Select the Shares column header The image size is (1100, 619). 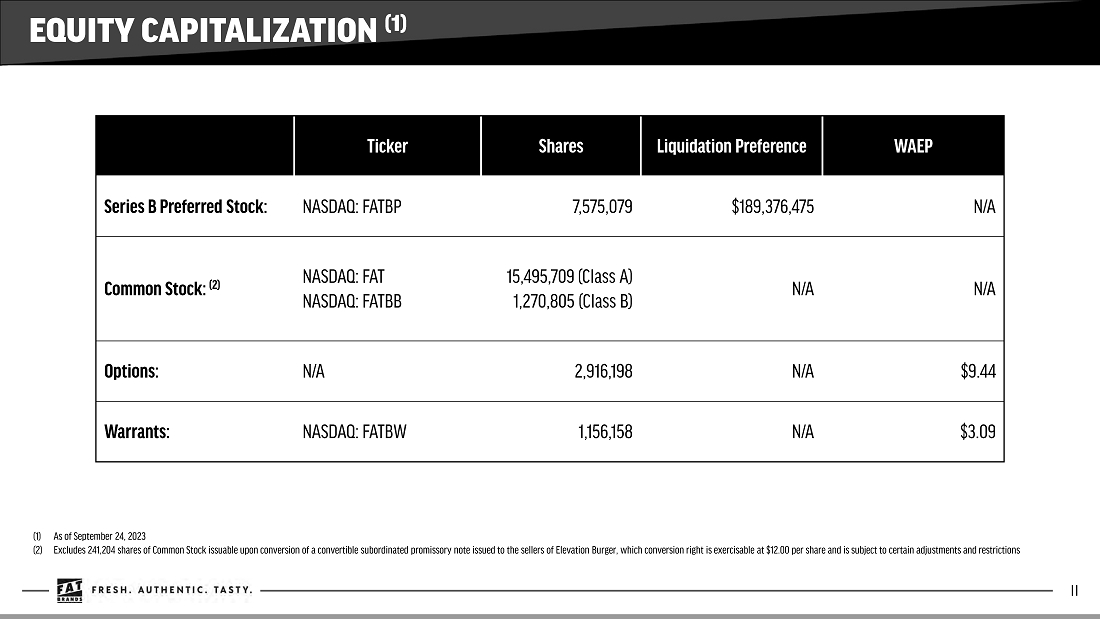click(560, 146)
